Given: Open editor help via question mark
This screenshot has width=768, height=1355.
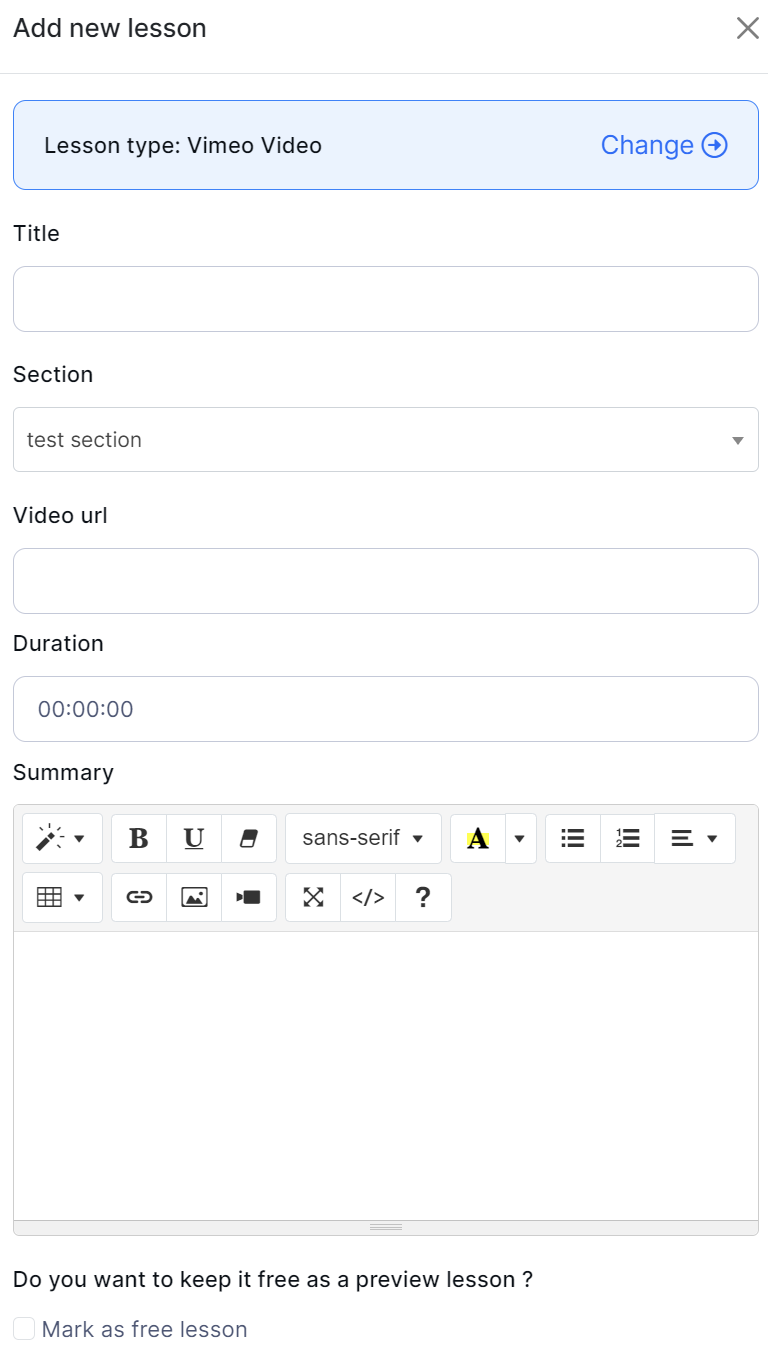Looking at the screenshot, I should pos(423,897).
